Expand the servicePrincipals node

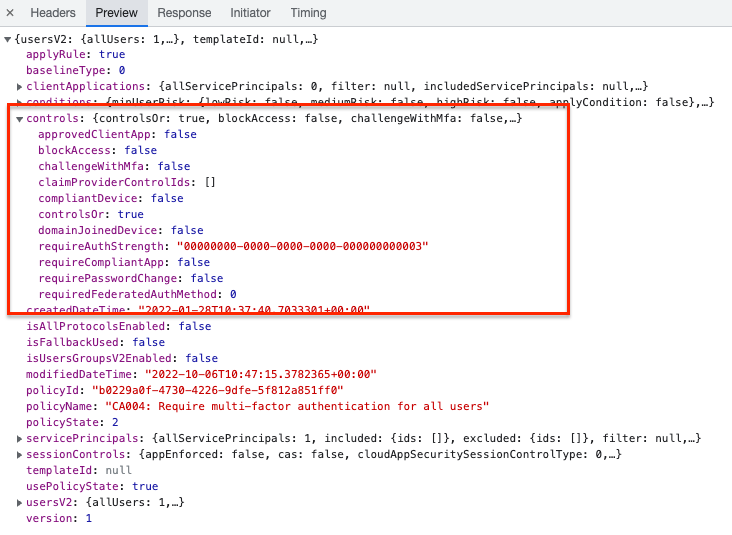20,438
